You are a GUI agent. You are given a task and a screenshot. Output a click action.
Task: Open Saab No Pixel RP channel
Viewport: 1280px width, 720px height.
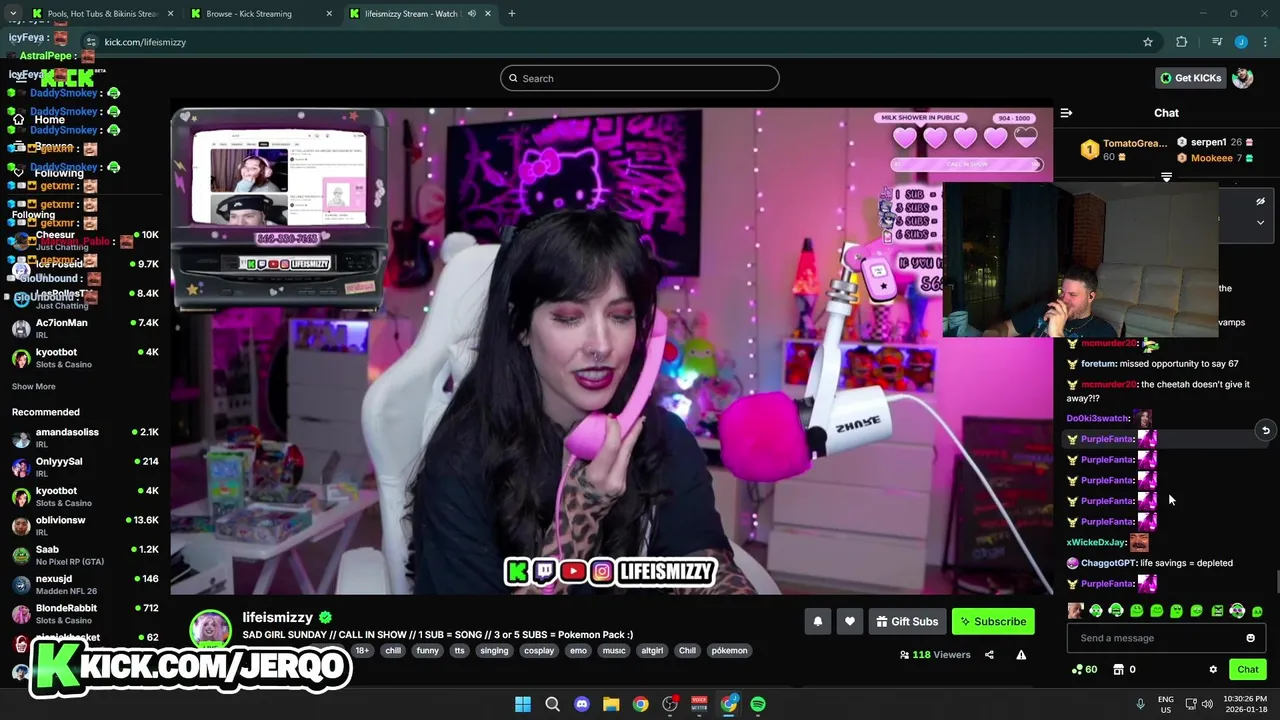click(x=85, y=555)
